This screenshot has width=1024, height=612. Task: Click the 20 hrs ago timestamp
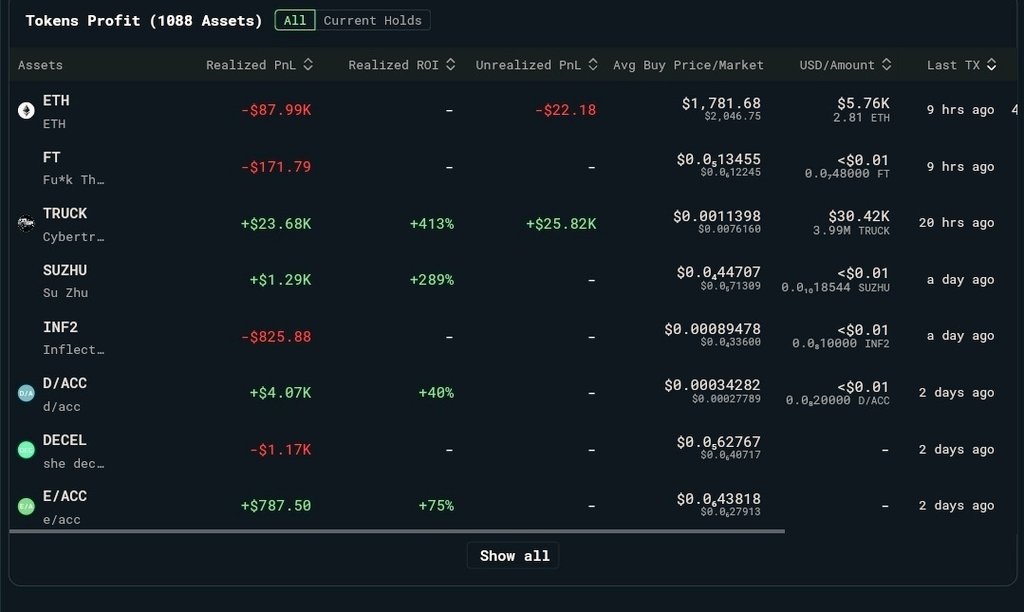[957, 223]
